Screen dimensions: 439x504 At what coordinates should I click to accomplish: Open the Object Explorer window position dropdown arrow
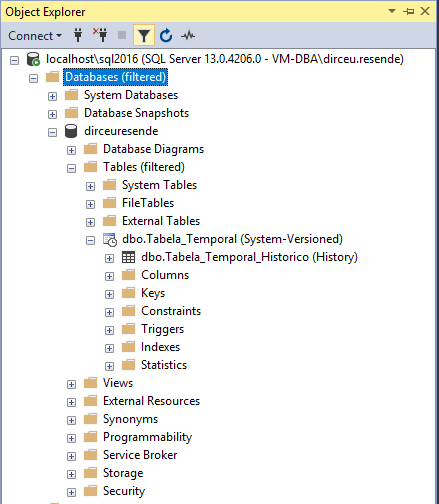coord(392,11)
